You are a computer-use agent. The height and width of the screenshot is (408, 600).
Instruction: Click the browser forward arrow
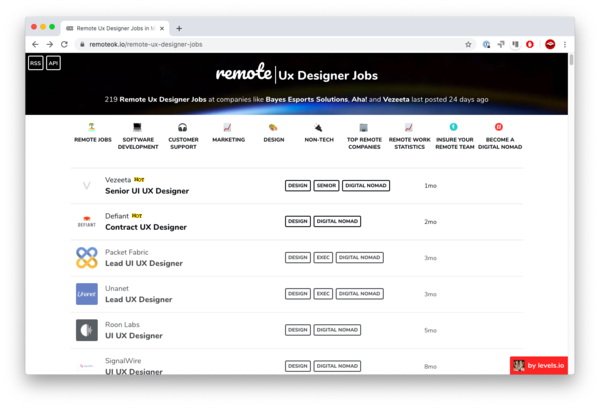[50, 44]
